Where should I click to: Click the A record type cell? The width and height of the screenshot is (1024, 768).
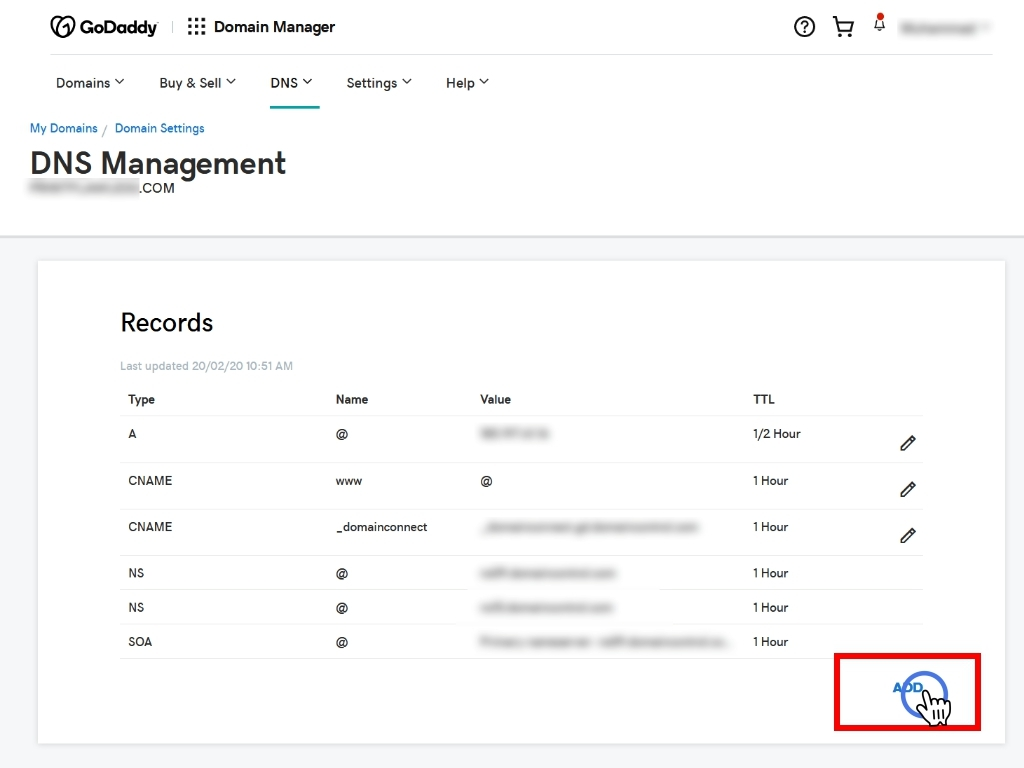click(x=132, y=434)
